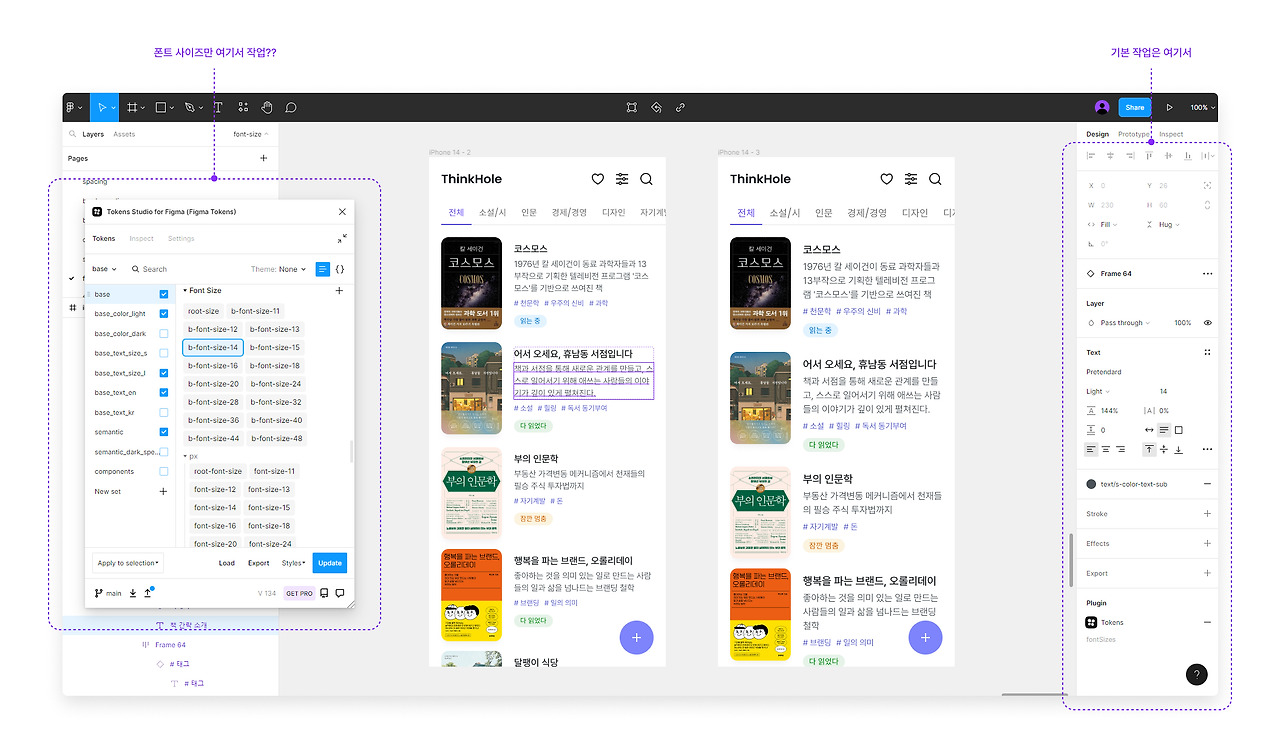The width and height of the screenshot is (1280, 751).
Task: Open the Light font weight dropdown
Action: [1098, 391]
